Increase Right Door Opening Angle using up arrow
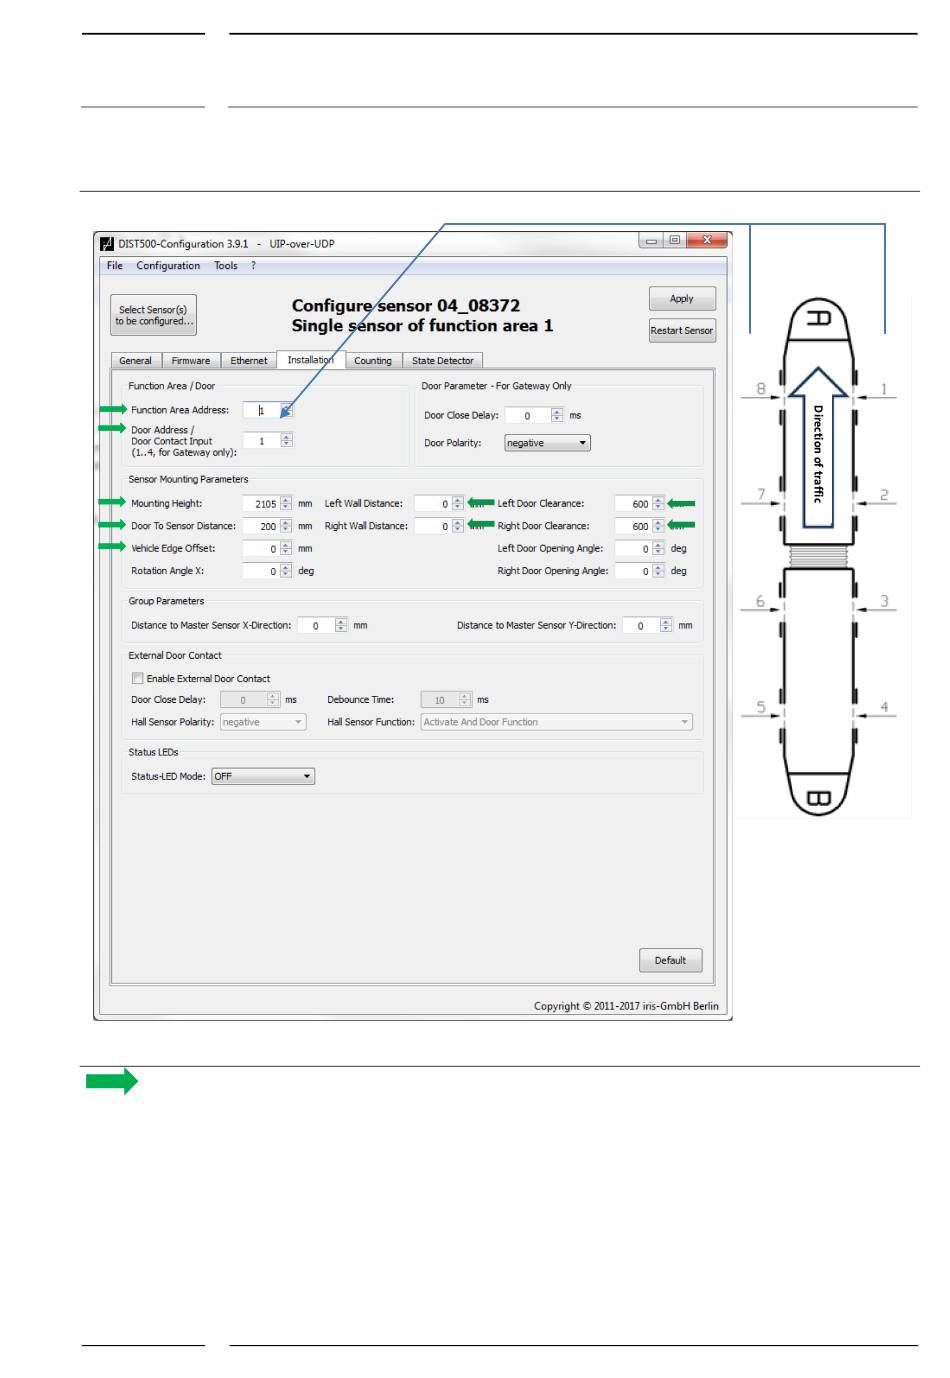 click(658, 567)
